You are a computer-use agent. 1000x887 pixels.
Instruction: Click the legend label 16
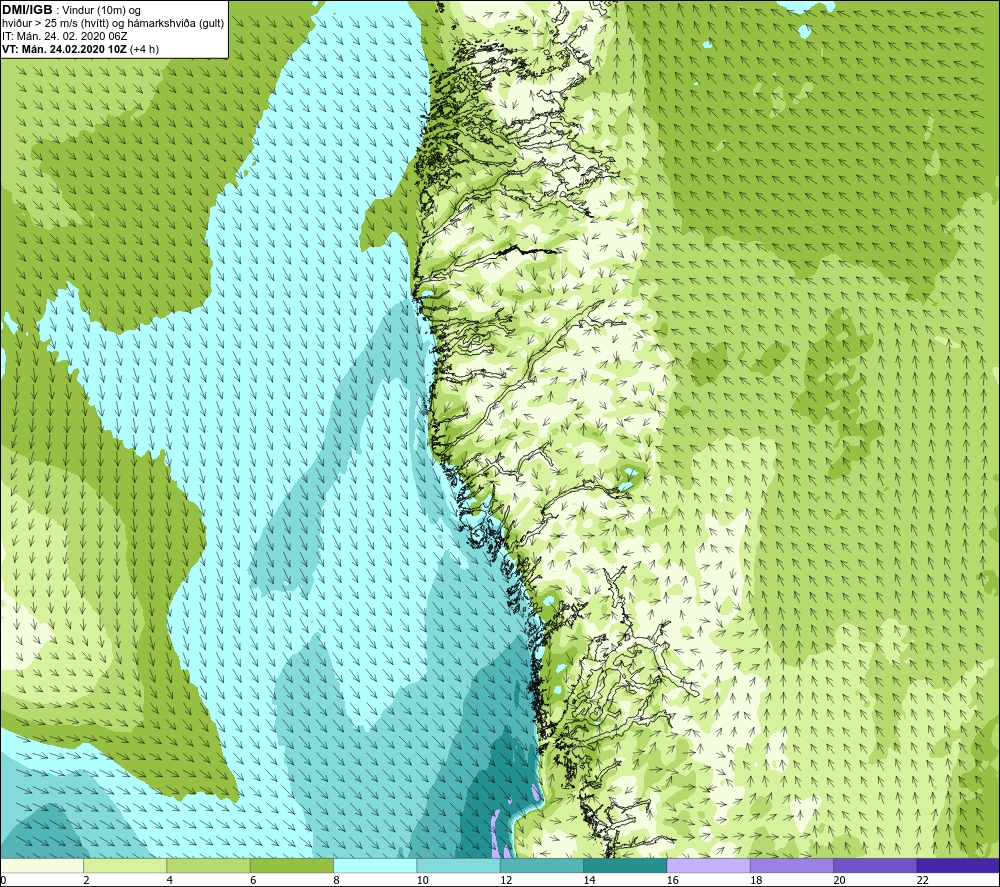click(x=672, y=880)
